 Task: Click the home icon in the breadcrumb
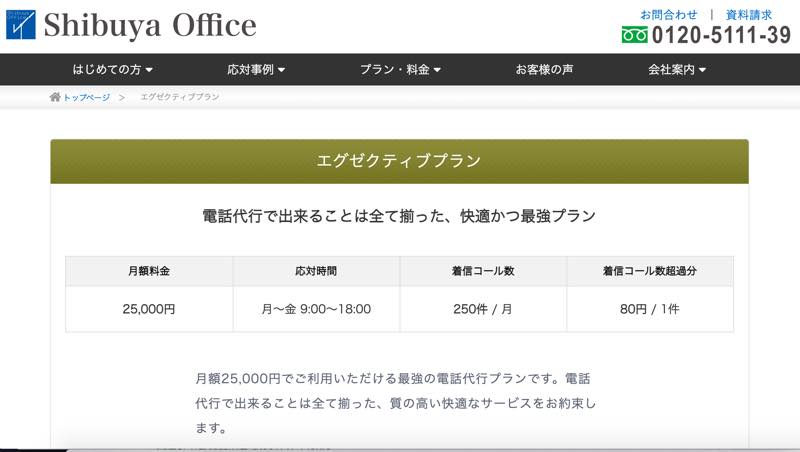pos(55,97)
